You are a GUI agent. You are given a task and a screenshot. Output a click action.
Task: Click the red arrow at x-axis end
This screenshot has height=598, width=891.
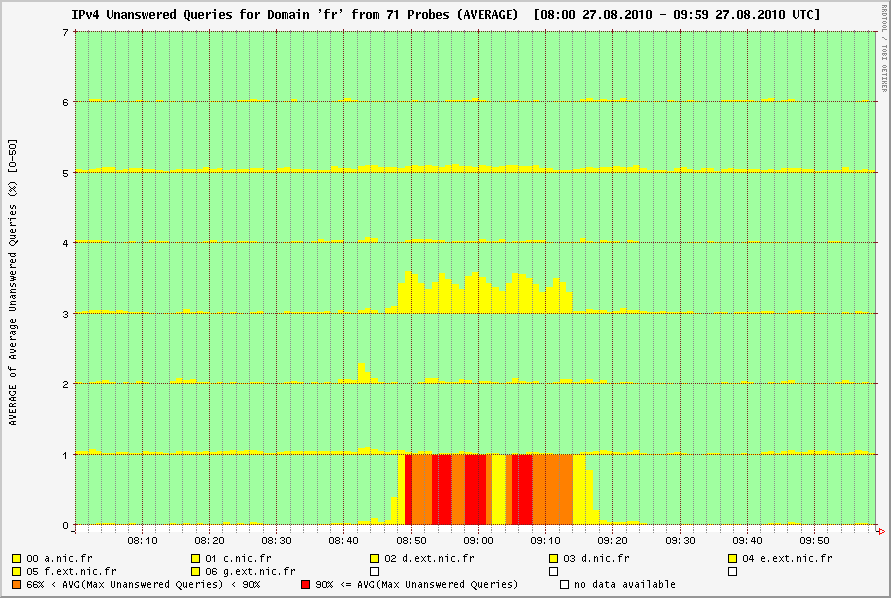880,525
